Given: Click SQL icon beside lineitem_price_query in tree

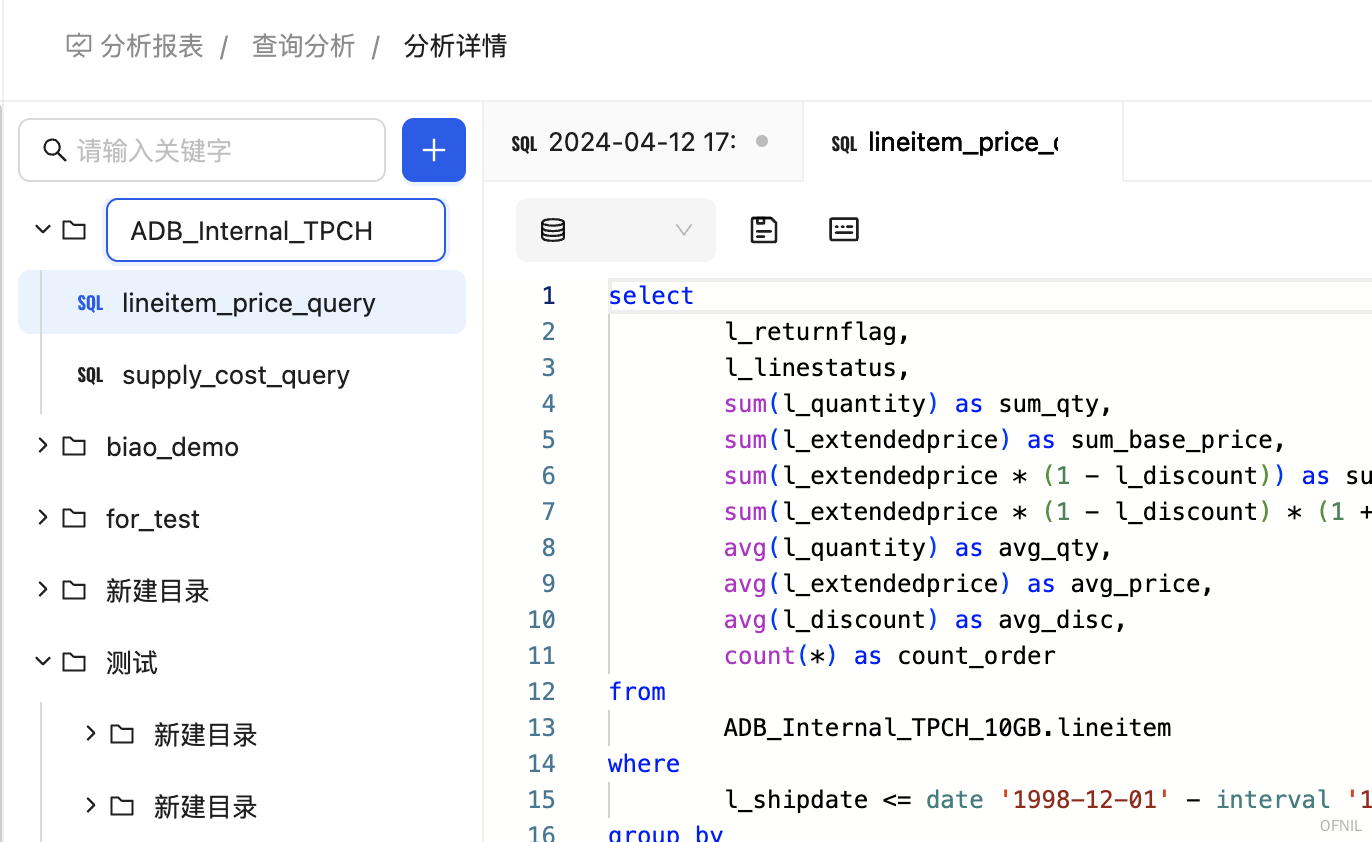Looking at the screenshot, I should point(90,303).
